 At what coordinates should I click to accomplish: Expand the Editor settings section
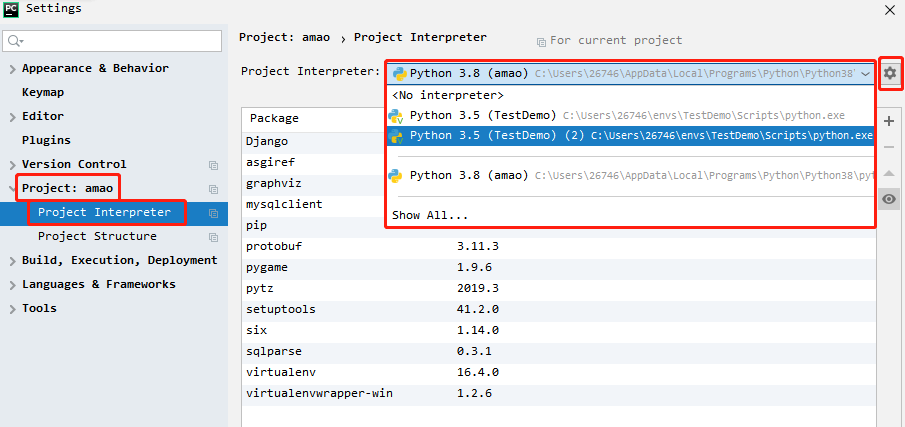[x=13, y=117]
